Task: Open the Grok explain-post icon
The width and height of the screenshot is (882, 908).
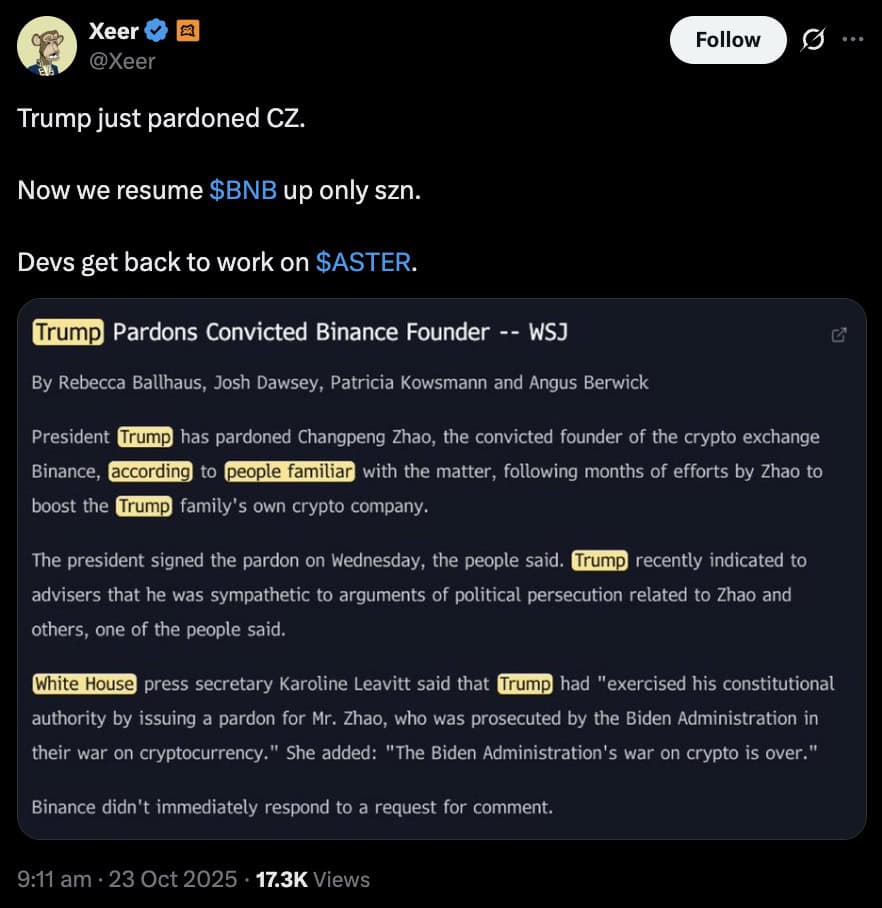Action: point(814,40)
